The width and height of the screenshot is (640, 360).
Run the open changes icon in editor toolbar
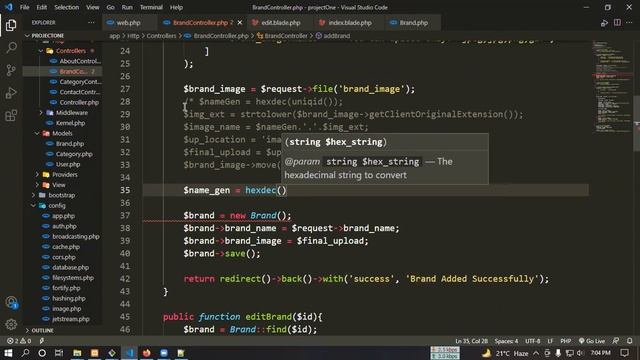[x=604, y=23]
